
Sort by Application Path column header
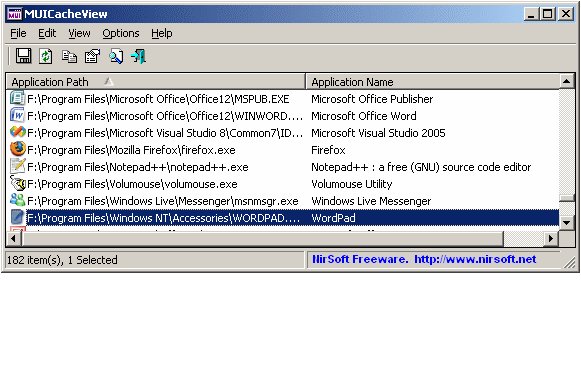coord(156,82)
